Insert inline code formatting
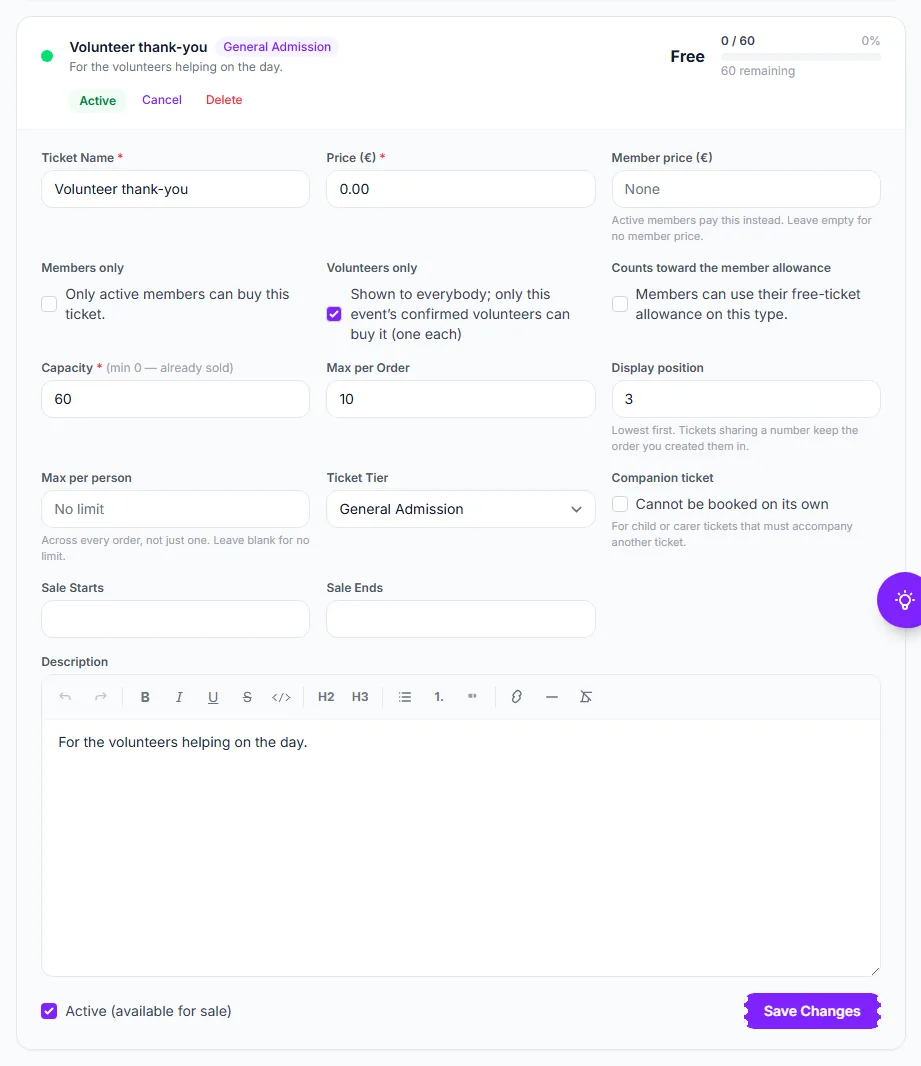The width and height of the screenshot is (921, 1066). [281, 697]
